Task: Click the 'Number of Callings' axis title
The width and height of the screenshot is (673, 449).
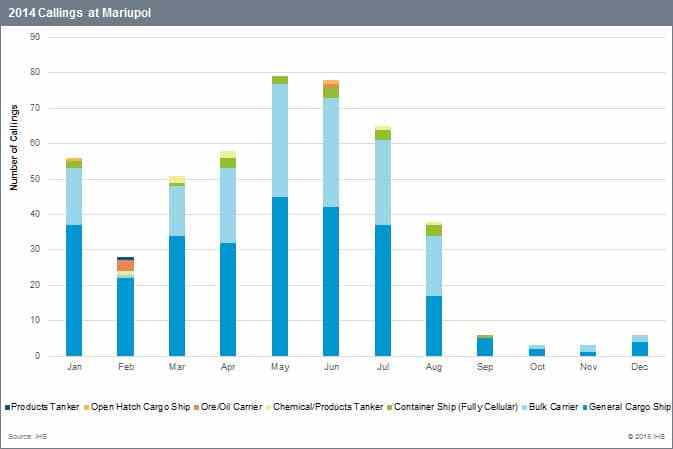Action: click(x=14, y=147)
